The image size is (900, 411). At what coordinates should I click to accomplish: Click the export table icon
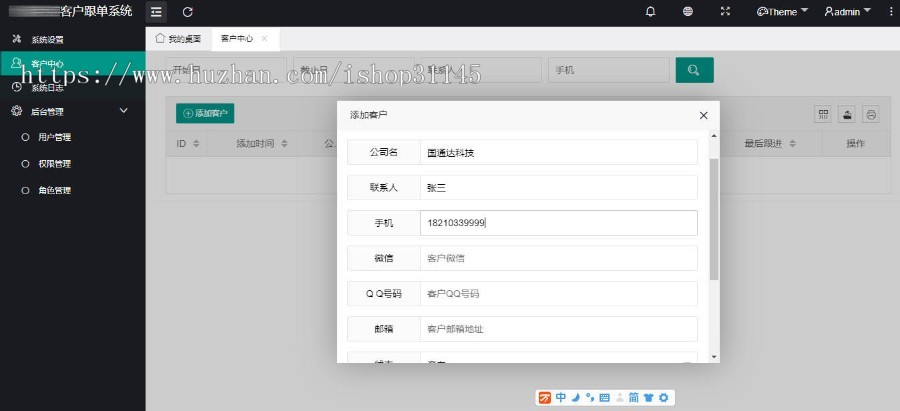[847, 114]
